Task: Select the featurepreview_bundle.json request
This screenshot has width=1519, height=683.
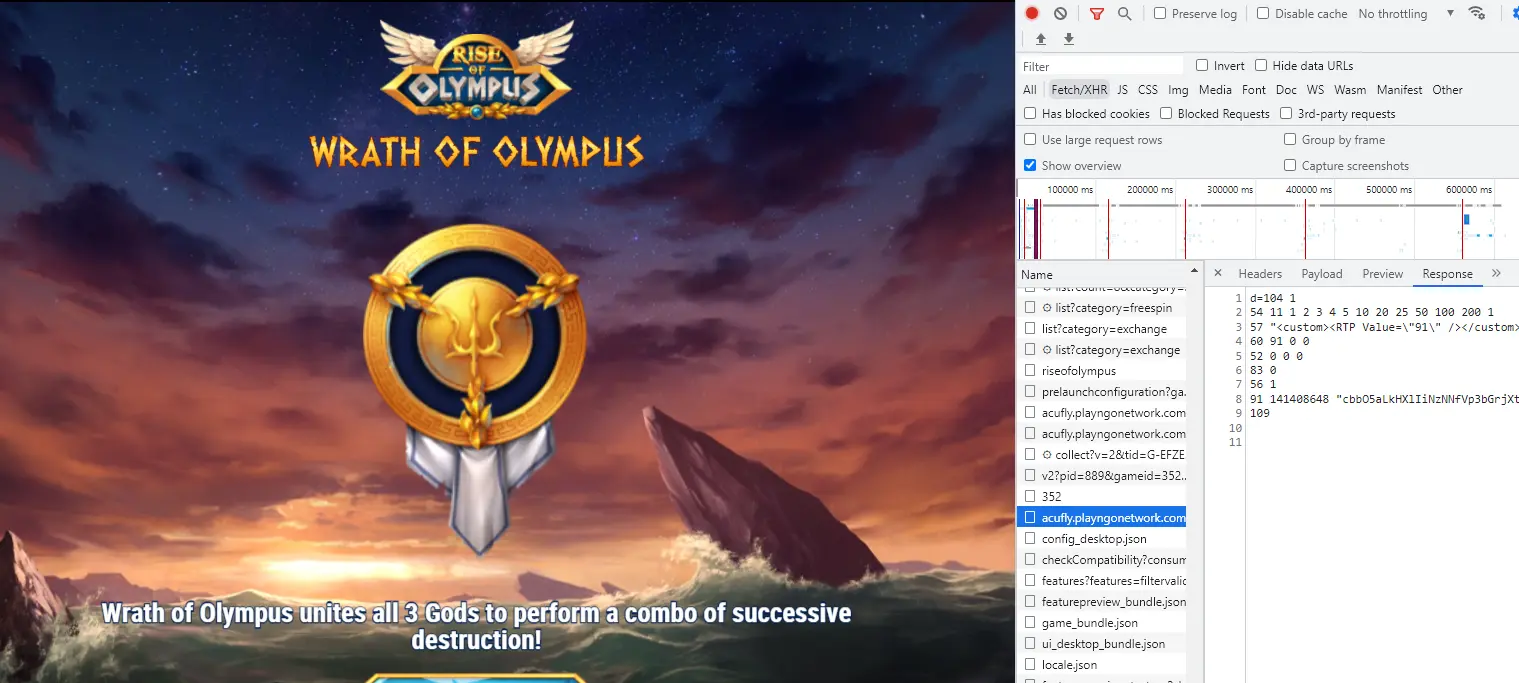Action: tap(1102, 602)
